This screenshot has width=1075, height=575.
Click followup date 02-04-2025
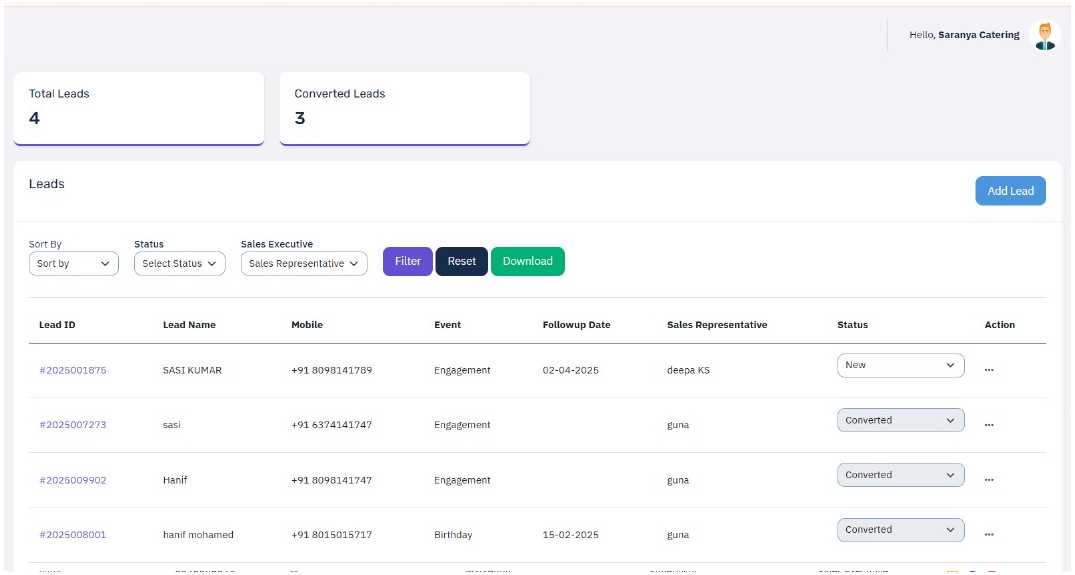coord(570,370)
